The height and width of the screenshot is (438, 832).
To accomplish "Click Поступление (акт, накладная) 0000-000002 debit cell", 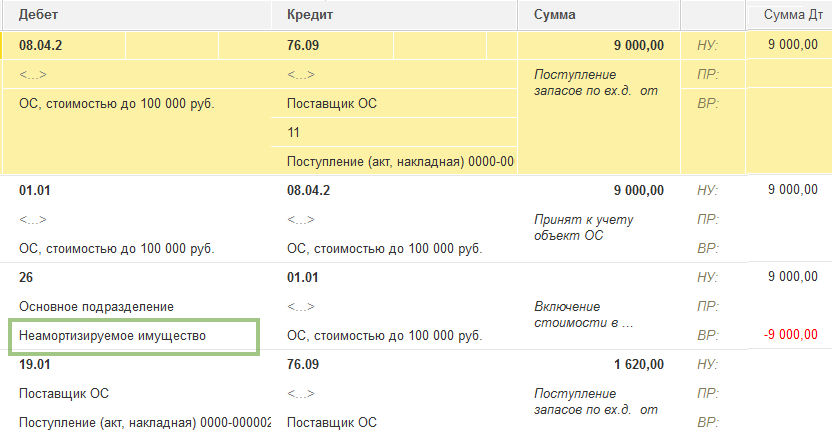I will pyautogui.click(x=138, y=423).
